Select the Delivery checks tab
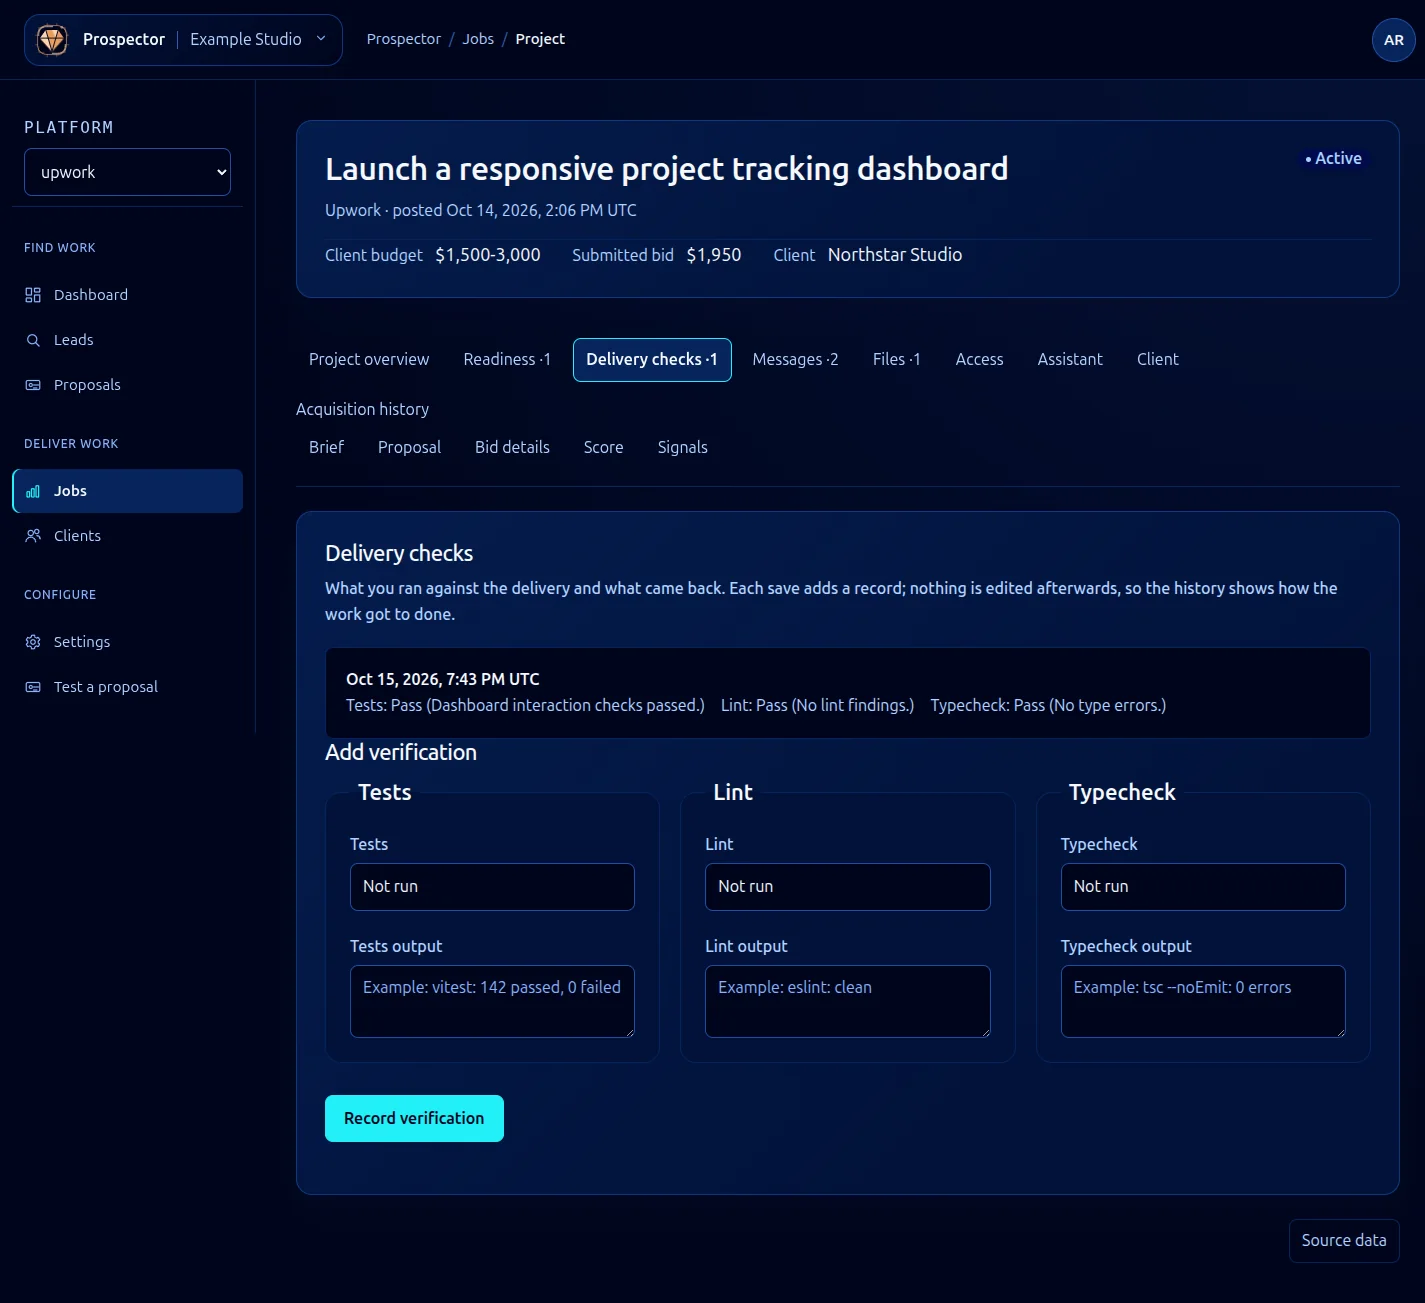This screenshot has height=1303, width=1425. [x=652, y=360]
